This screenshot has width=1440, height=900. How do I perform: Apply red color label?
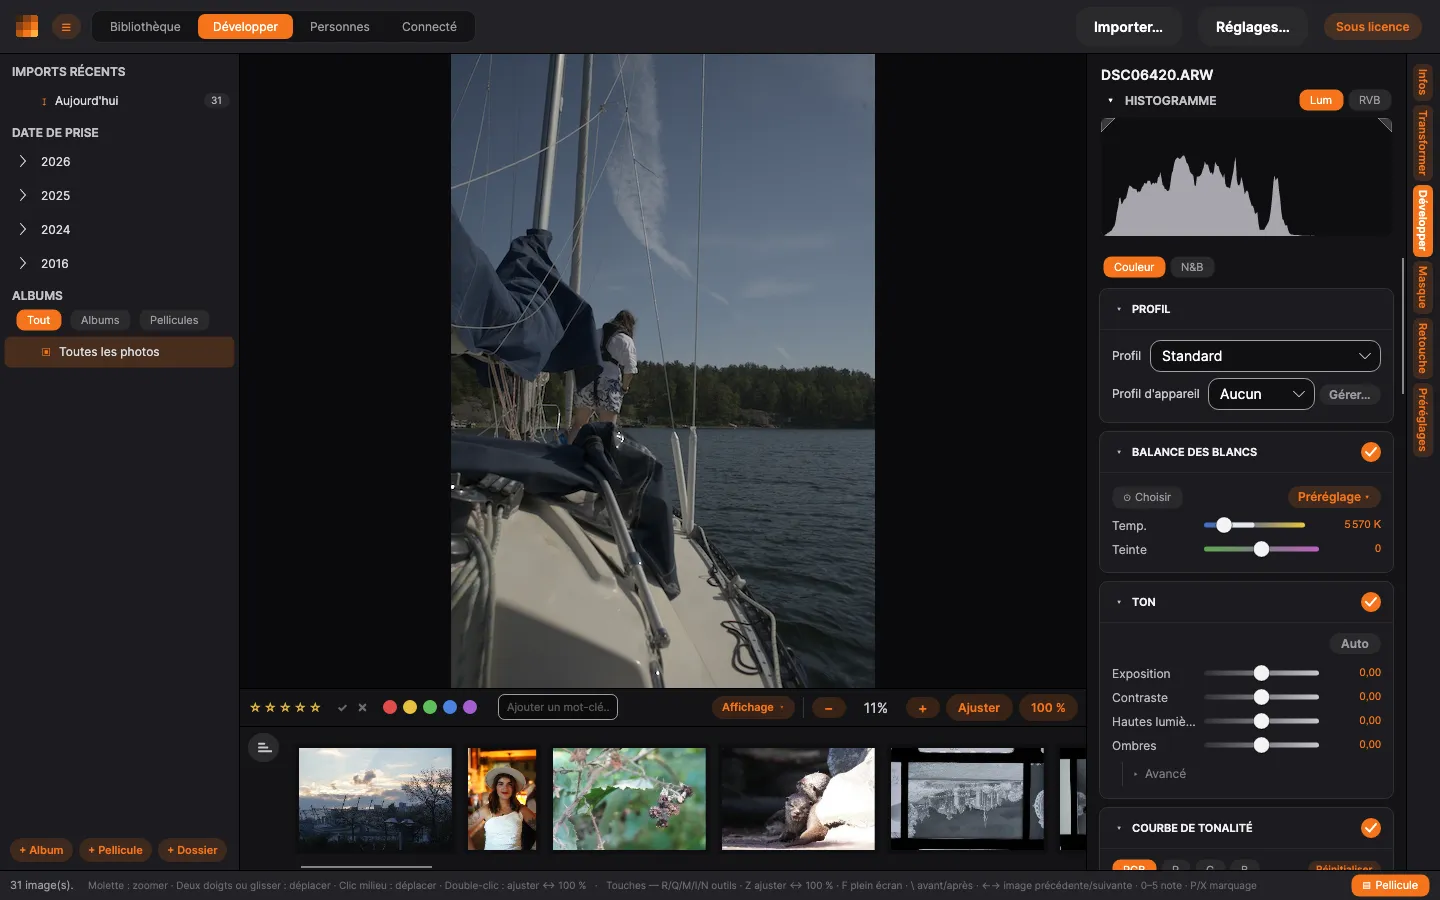point(390,707)
